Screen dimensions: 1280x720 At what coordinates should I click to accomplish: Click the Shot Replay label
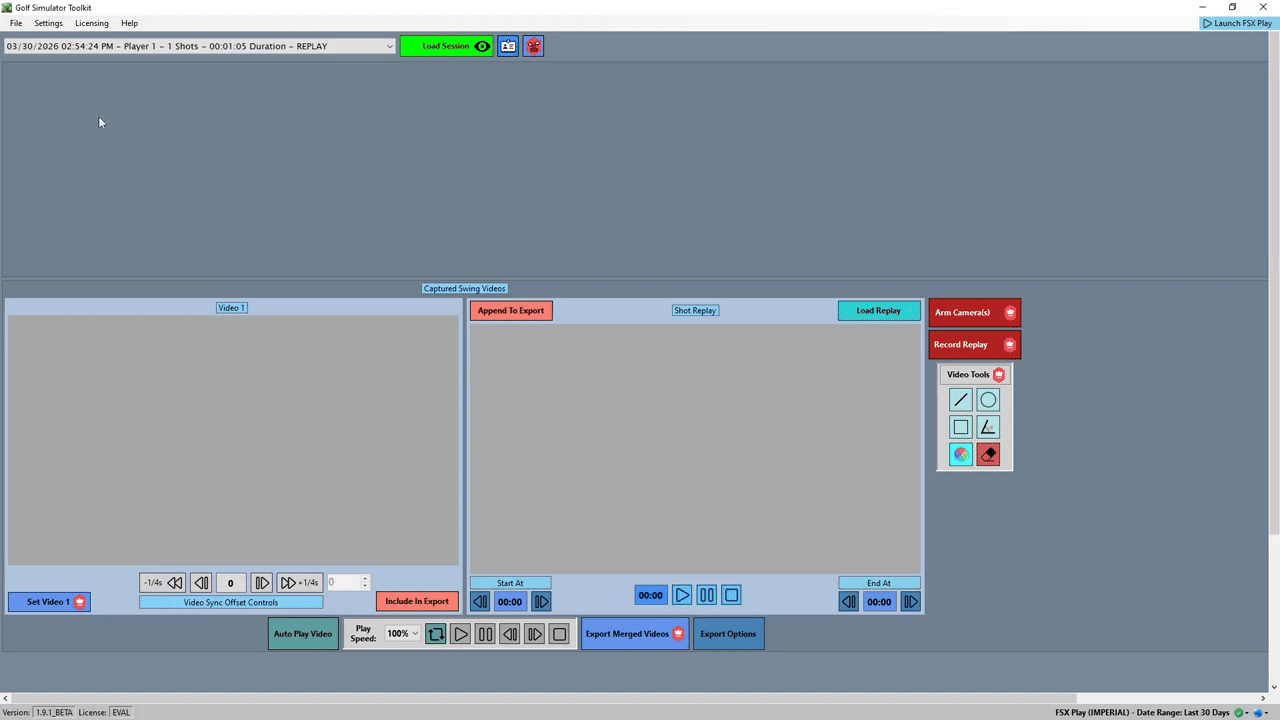[695, 311]
